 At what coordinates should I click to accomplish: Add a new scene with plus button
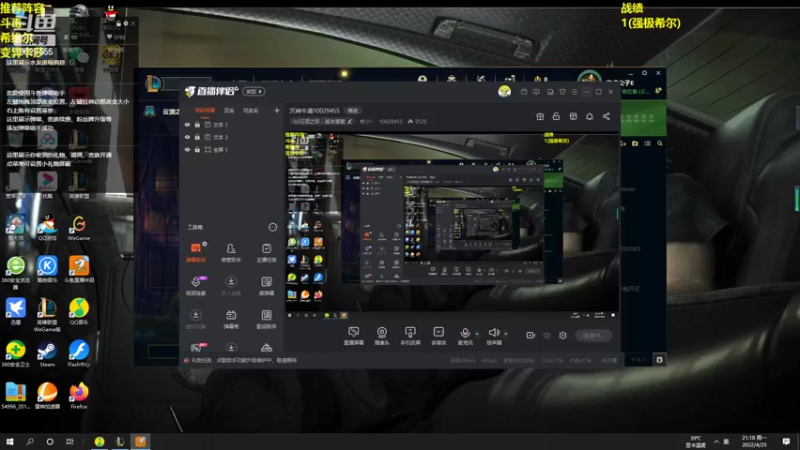point(277,110)
